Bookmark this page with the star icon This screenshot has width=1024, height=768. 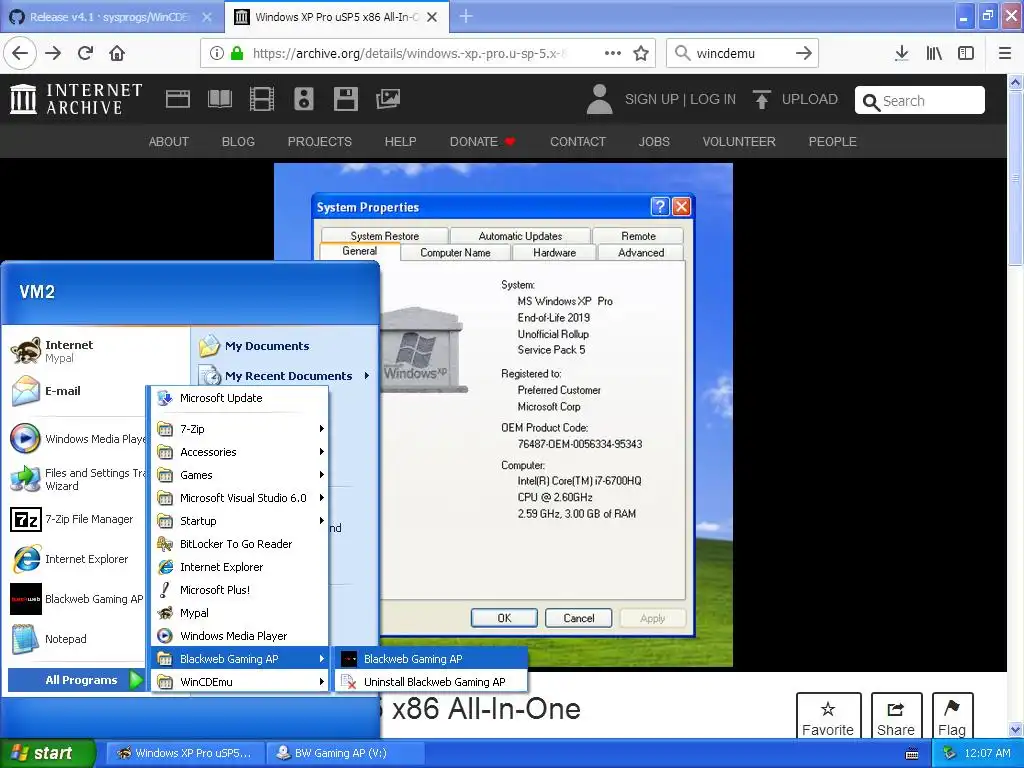[x=641, y=53]
